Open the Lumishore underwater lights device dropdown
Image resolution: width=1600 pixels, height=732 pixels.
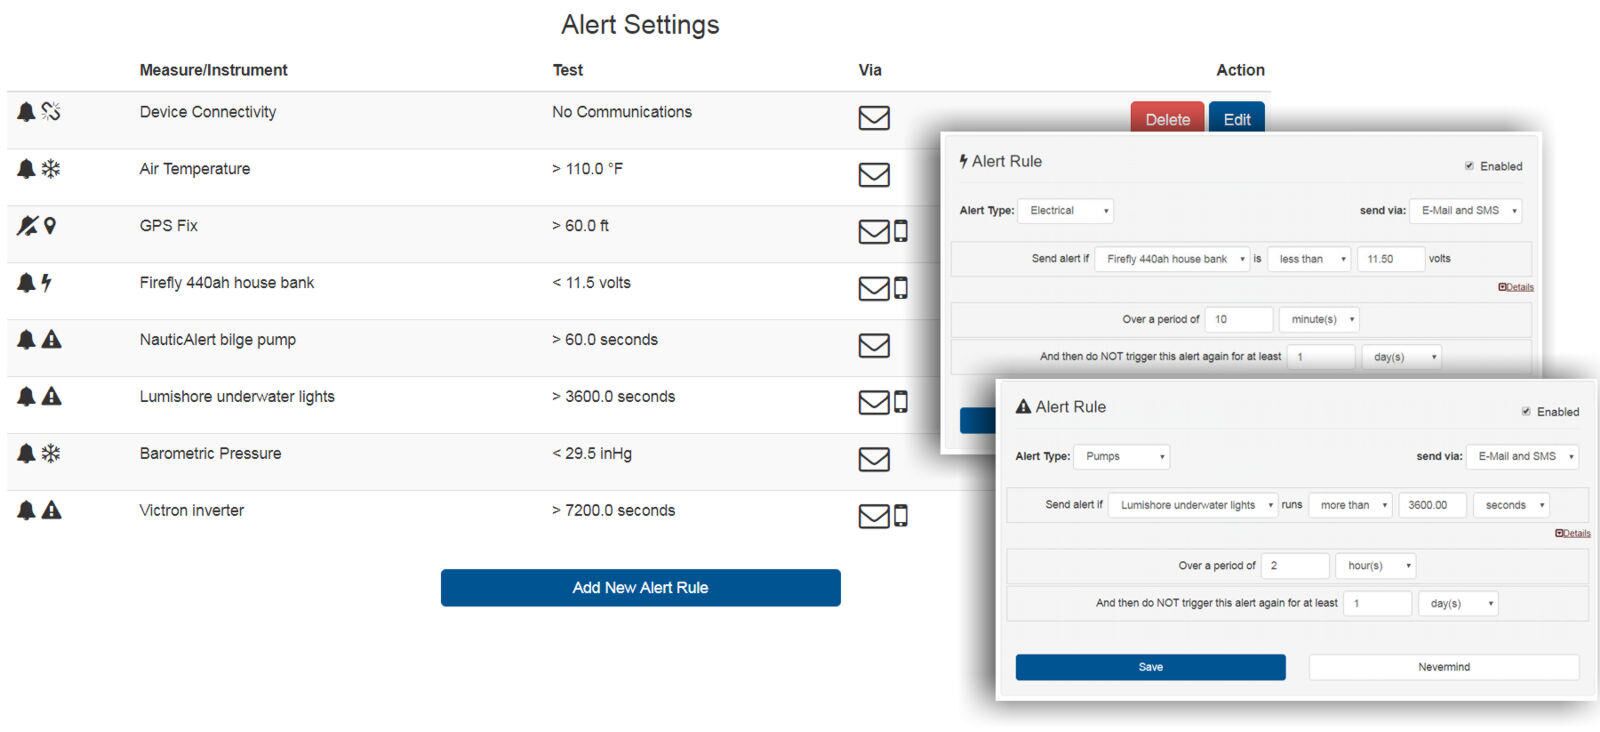[1193, 505]
